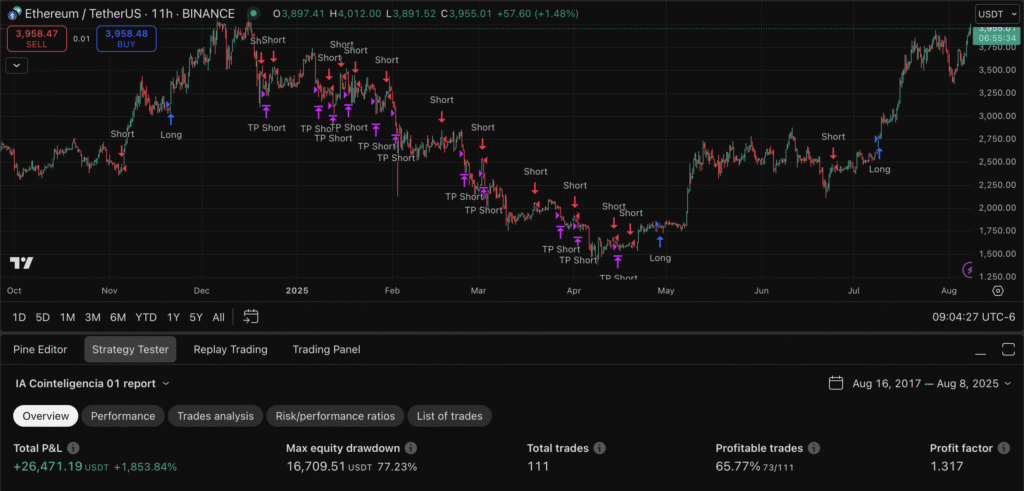Screen dimensions: 1024x491
Task: Click the 0.01 spread value between SELL and BUY
Action: (x=81, y=39)
